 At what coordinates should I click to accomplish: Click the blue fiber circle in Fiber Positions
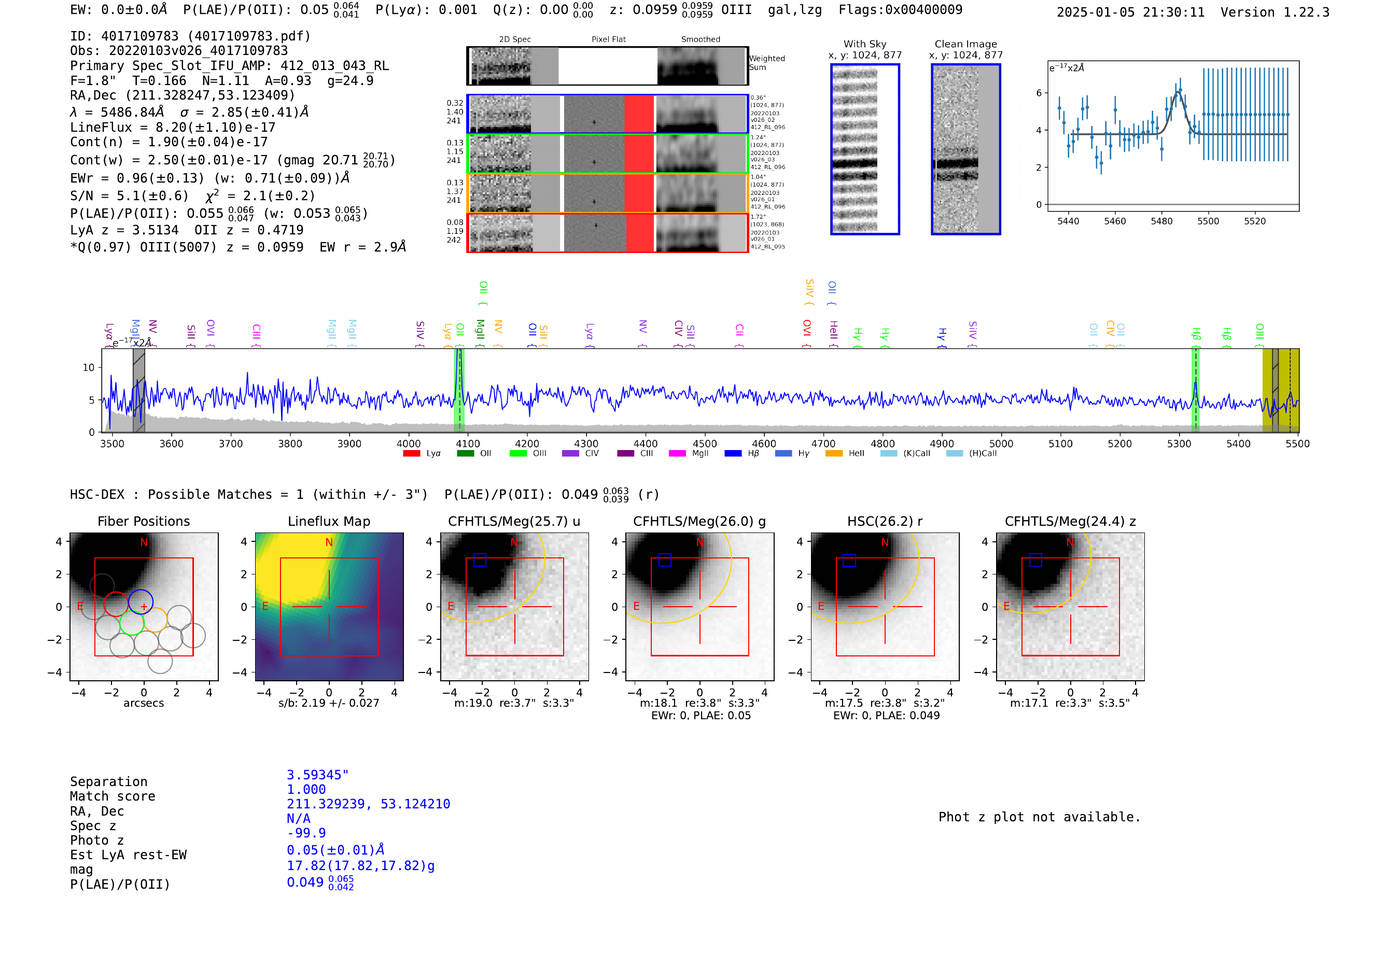pyautogui.click(x=140, y=602)
